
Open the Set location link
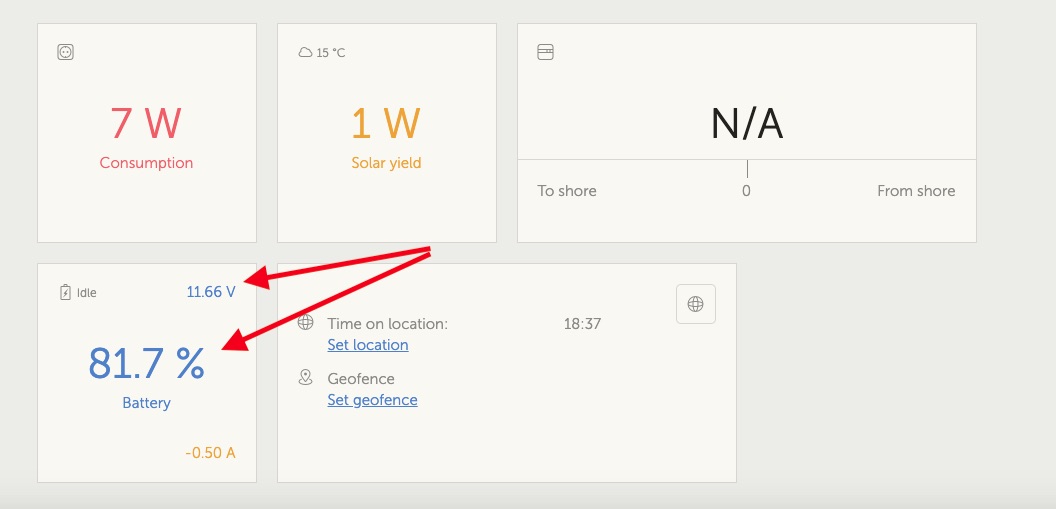(x=368, y=345)
